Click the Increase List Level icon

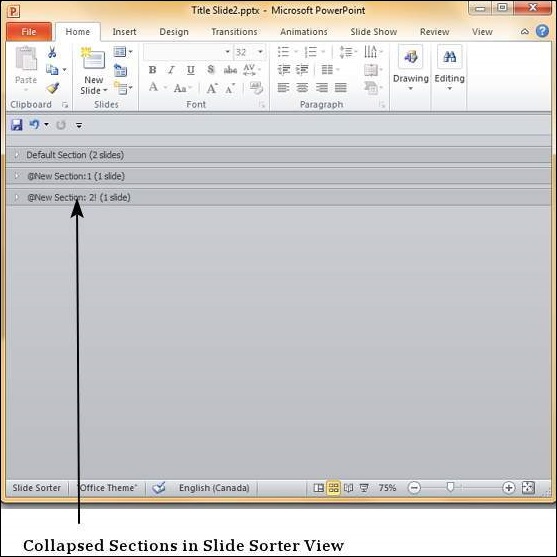(x=302, y=70)
